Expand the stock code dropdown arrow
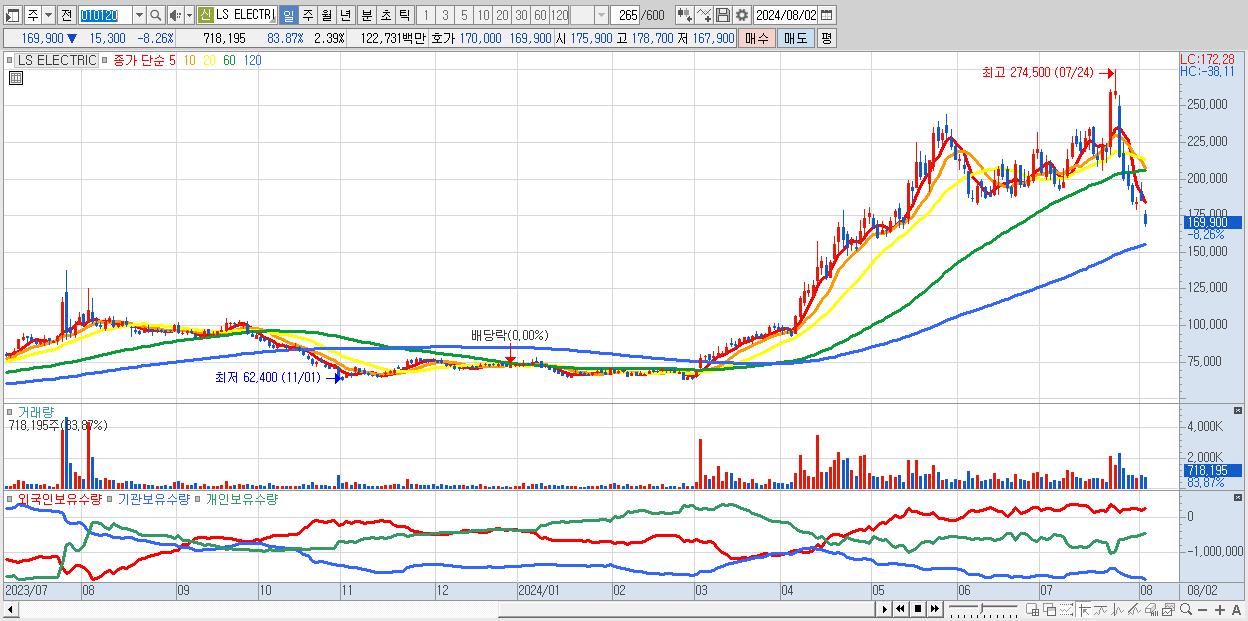Screen dimensions: 1248x621 pyautogui.click(x=139, y=15)
